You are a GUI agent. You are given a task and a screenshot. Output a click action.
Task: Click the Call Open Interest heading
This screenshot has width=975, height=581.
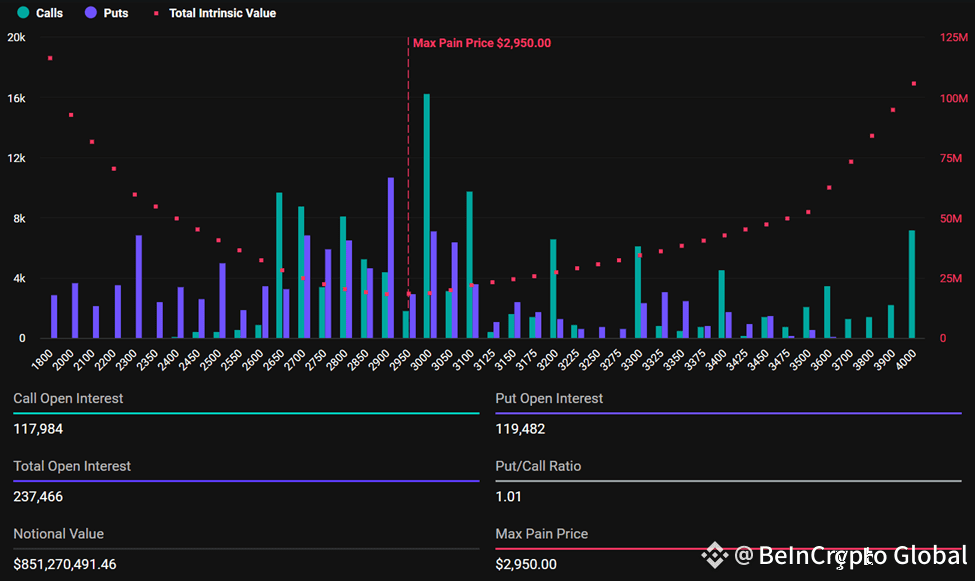pos(68,399)
